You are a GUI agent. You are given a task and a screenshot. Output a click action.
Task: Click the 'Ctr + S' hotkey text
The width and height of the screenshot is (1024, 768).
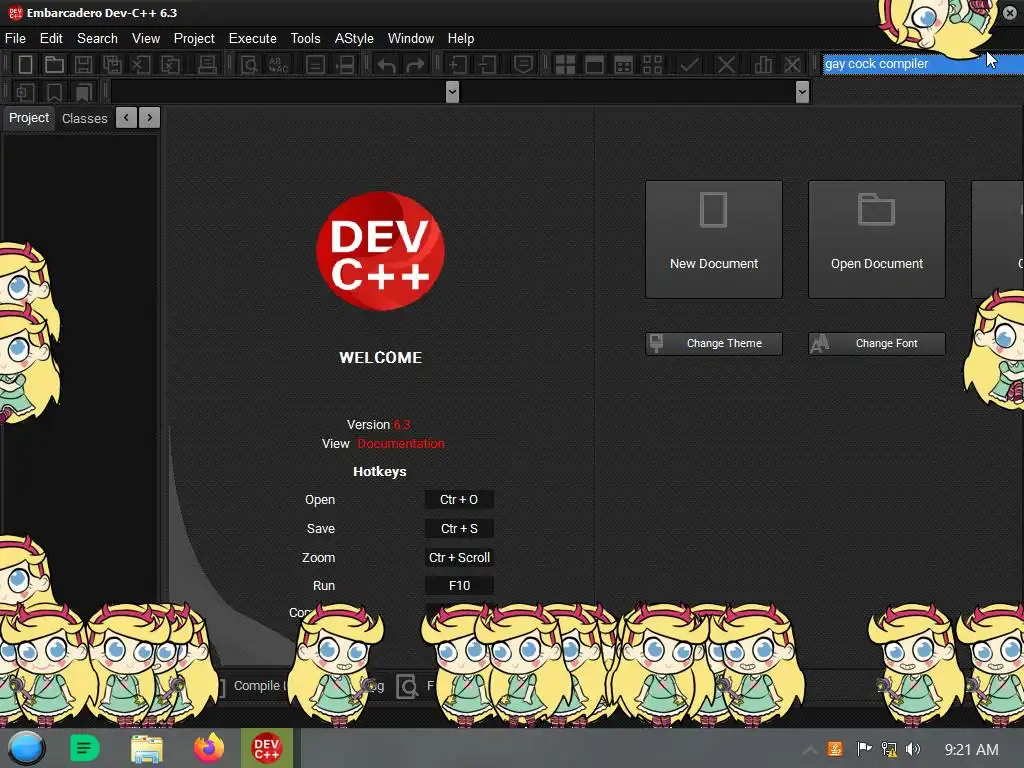click(459, 528)
